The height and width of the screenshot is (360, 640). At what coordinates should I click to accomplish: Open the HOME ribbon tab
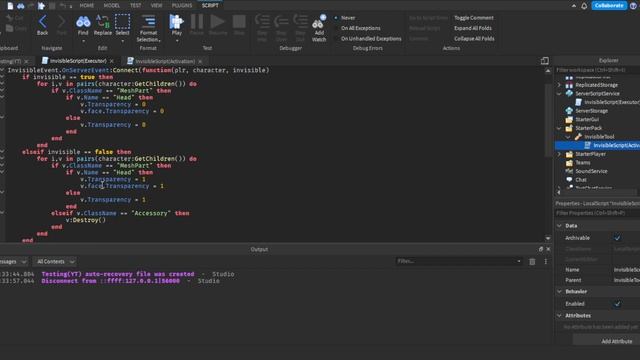pyautogui.click(x=87, y=6)
